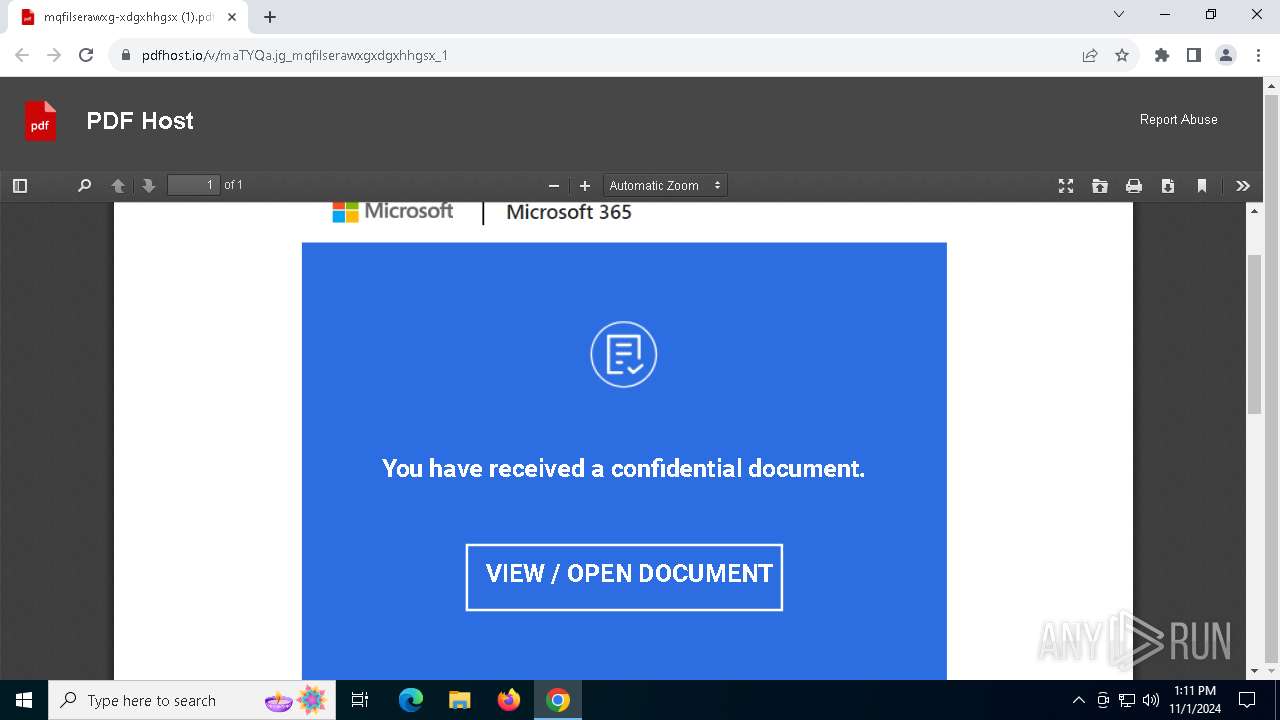The image size is (1280, 720).
Task: Click the PDF Host logo icon
Action: 41,121
